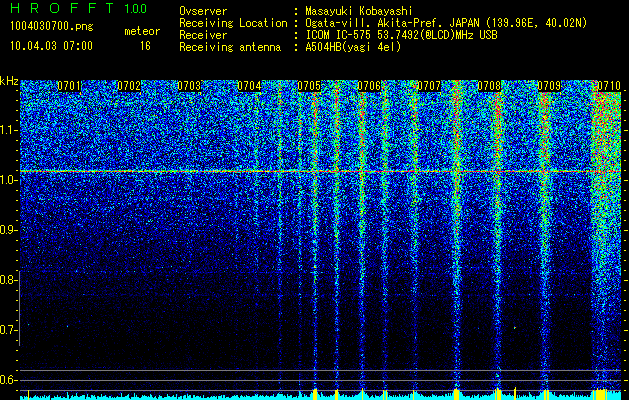Image resolution: width=629 pixels, height=400 pixels.
Task: Click the timestamp 10.04.03 07:00
Action: pos(51,46)
